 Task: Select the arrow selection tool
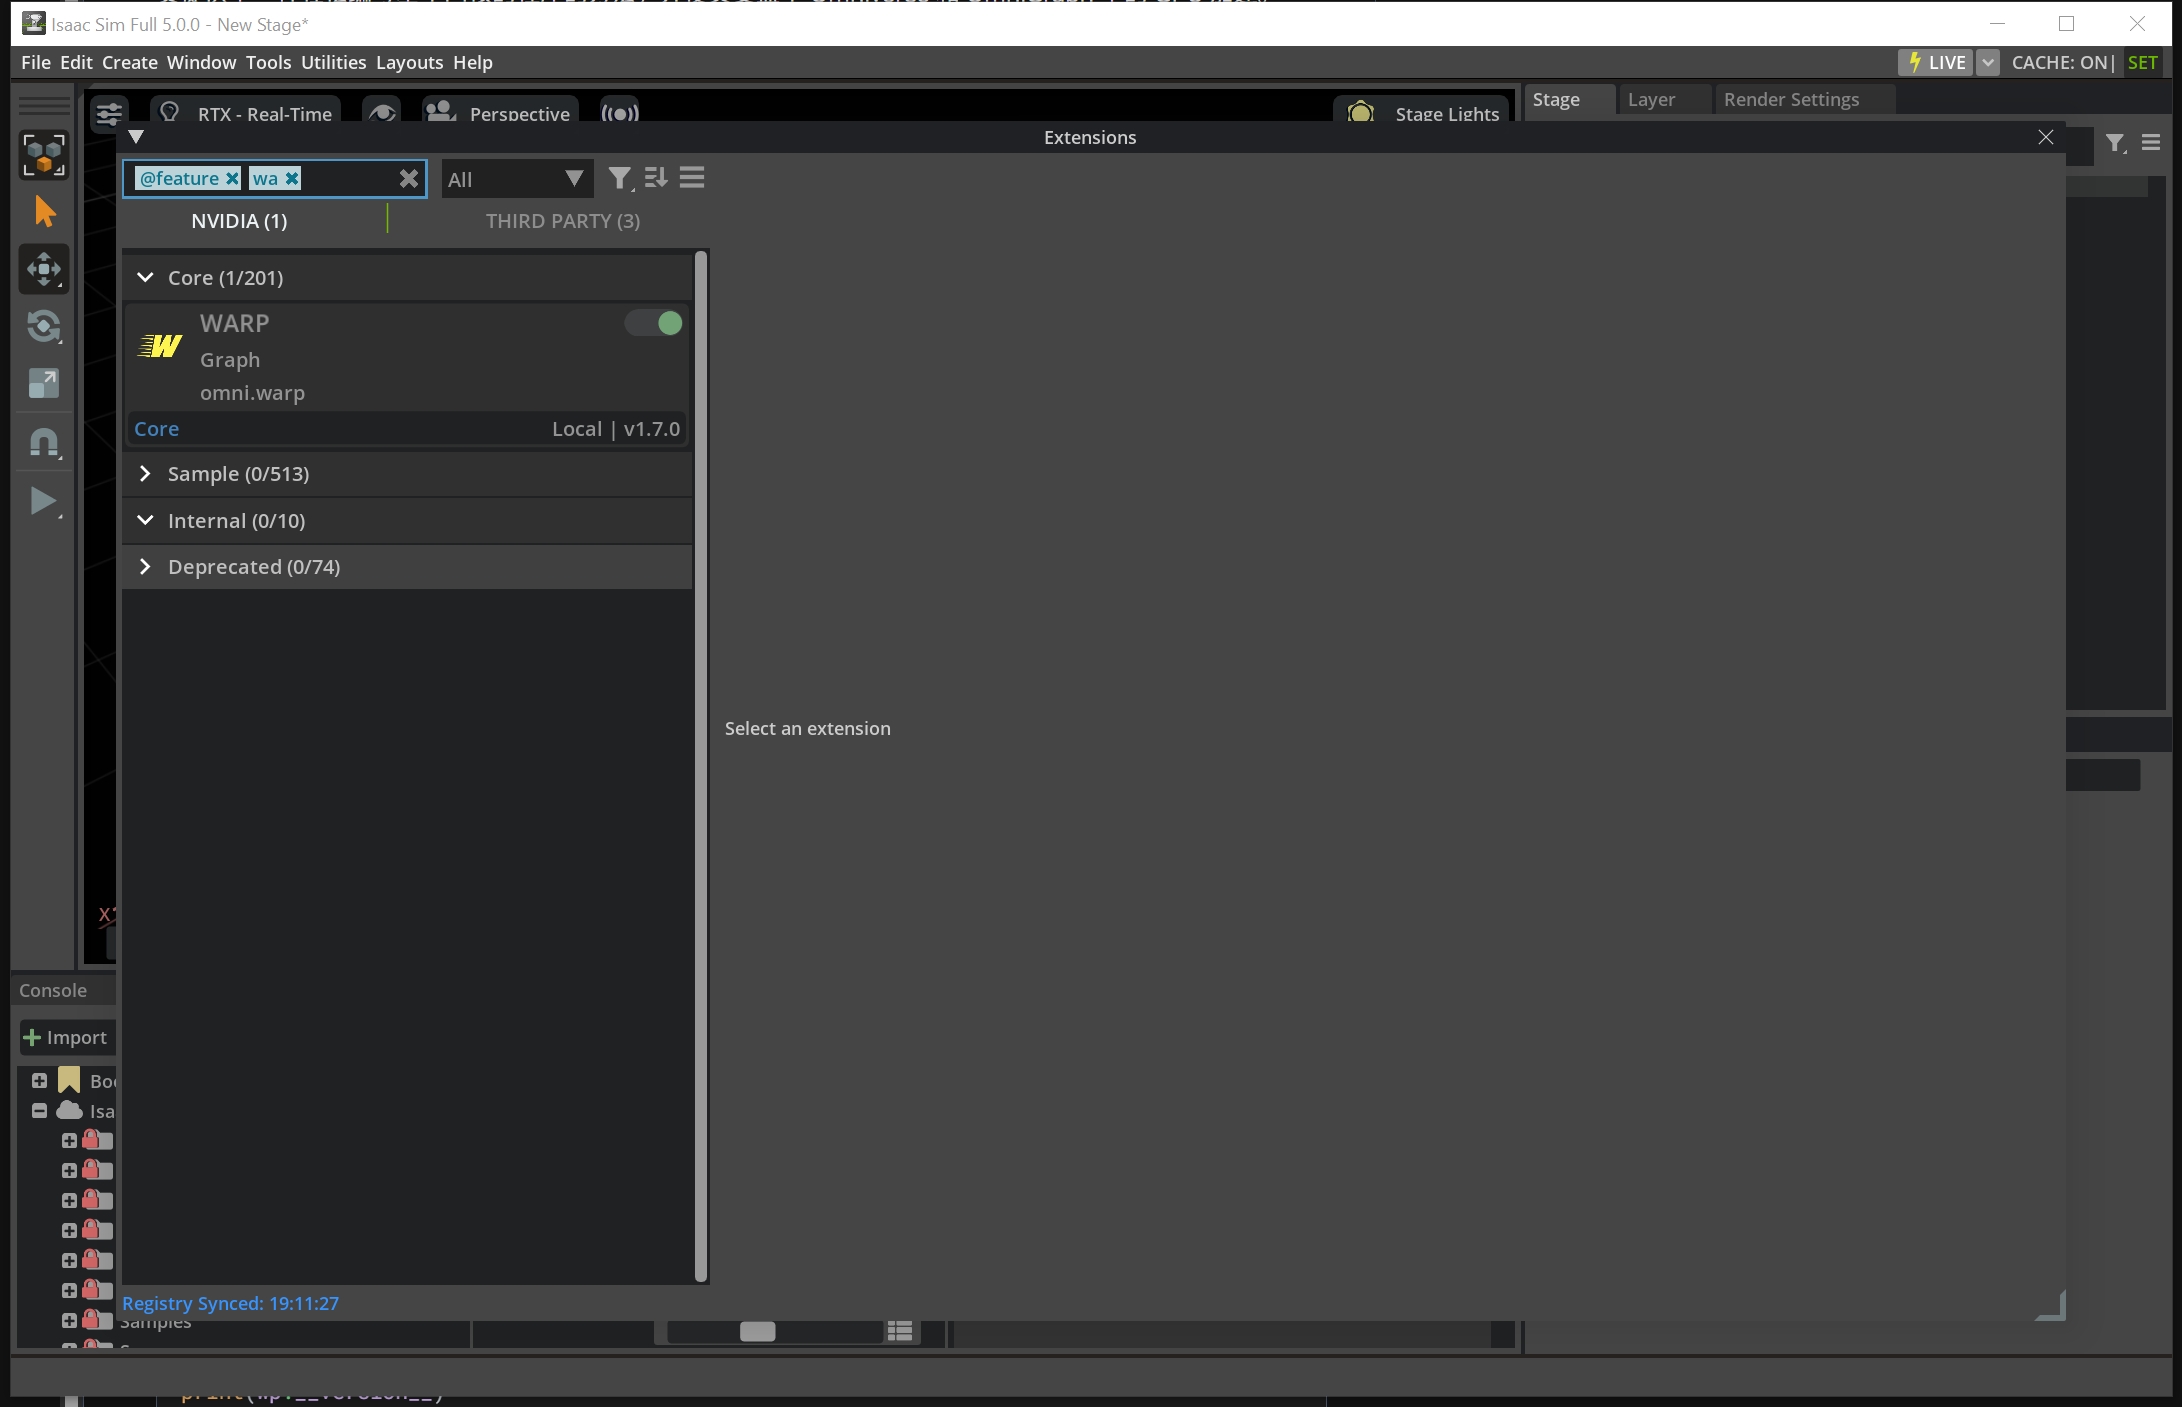44,212
